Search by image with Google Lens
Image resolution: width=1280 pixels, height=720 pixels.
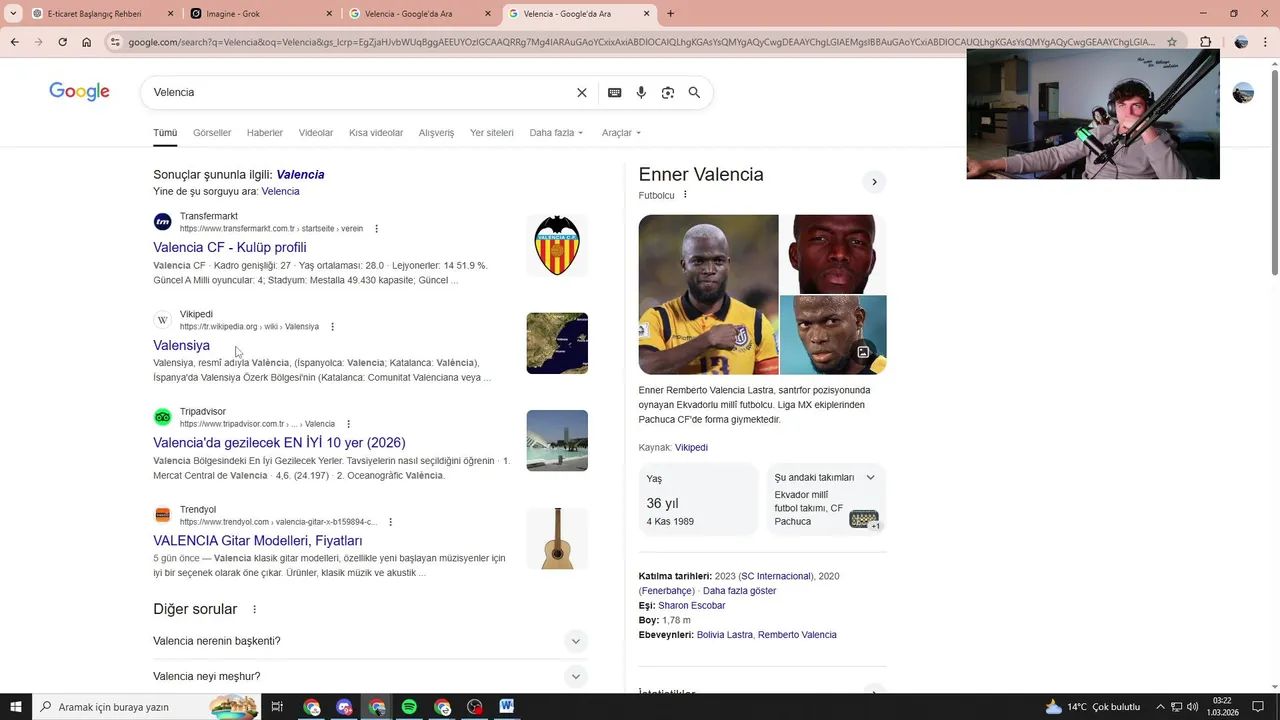pyautogui.click(x=668, y=92)
